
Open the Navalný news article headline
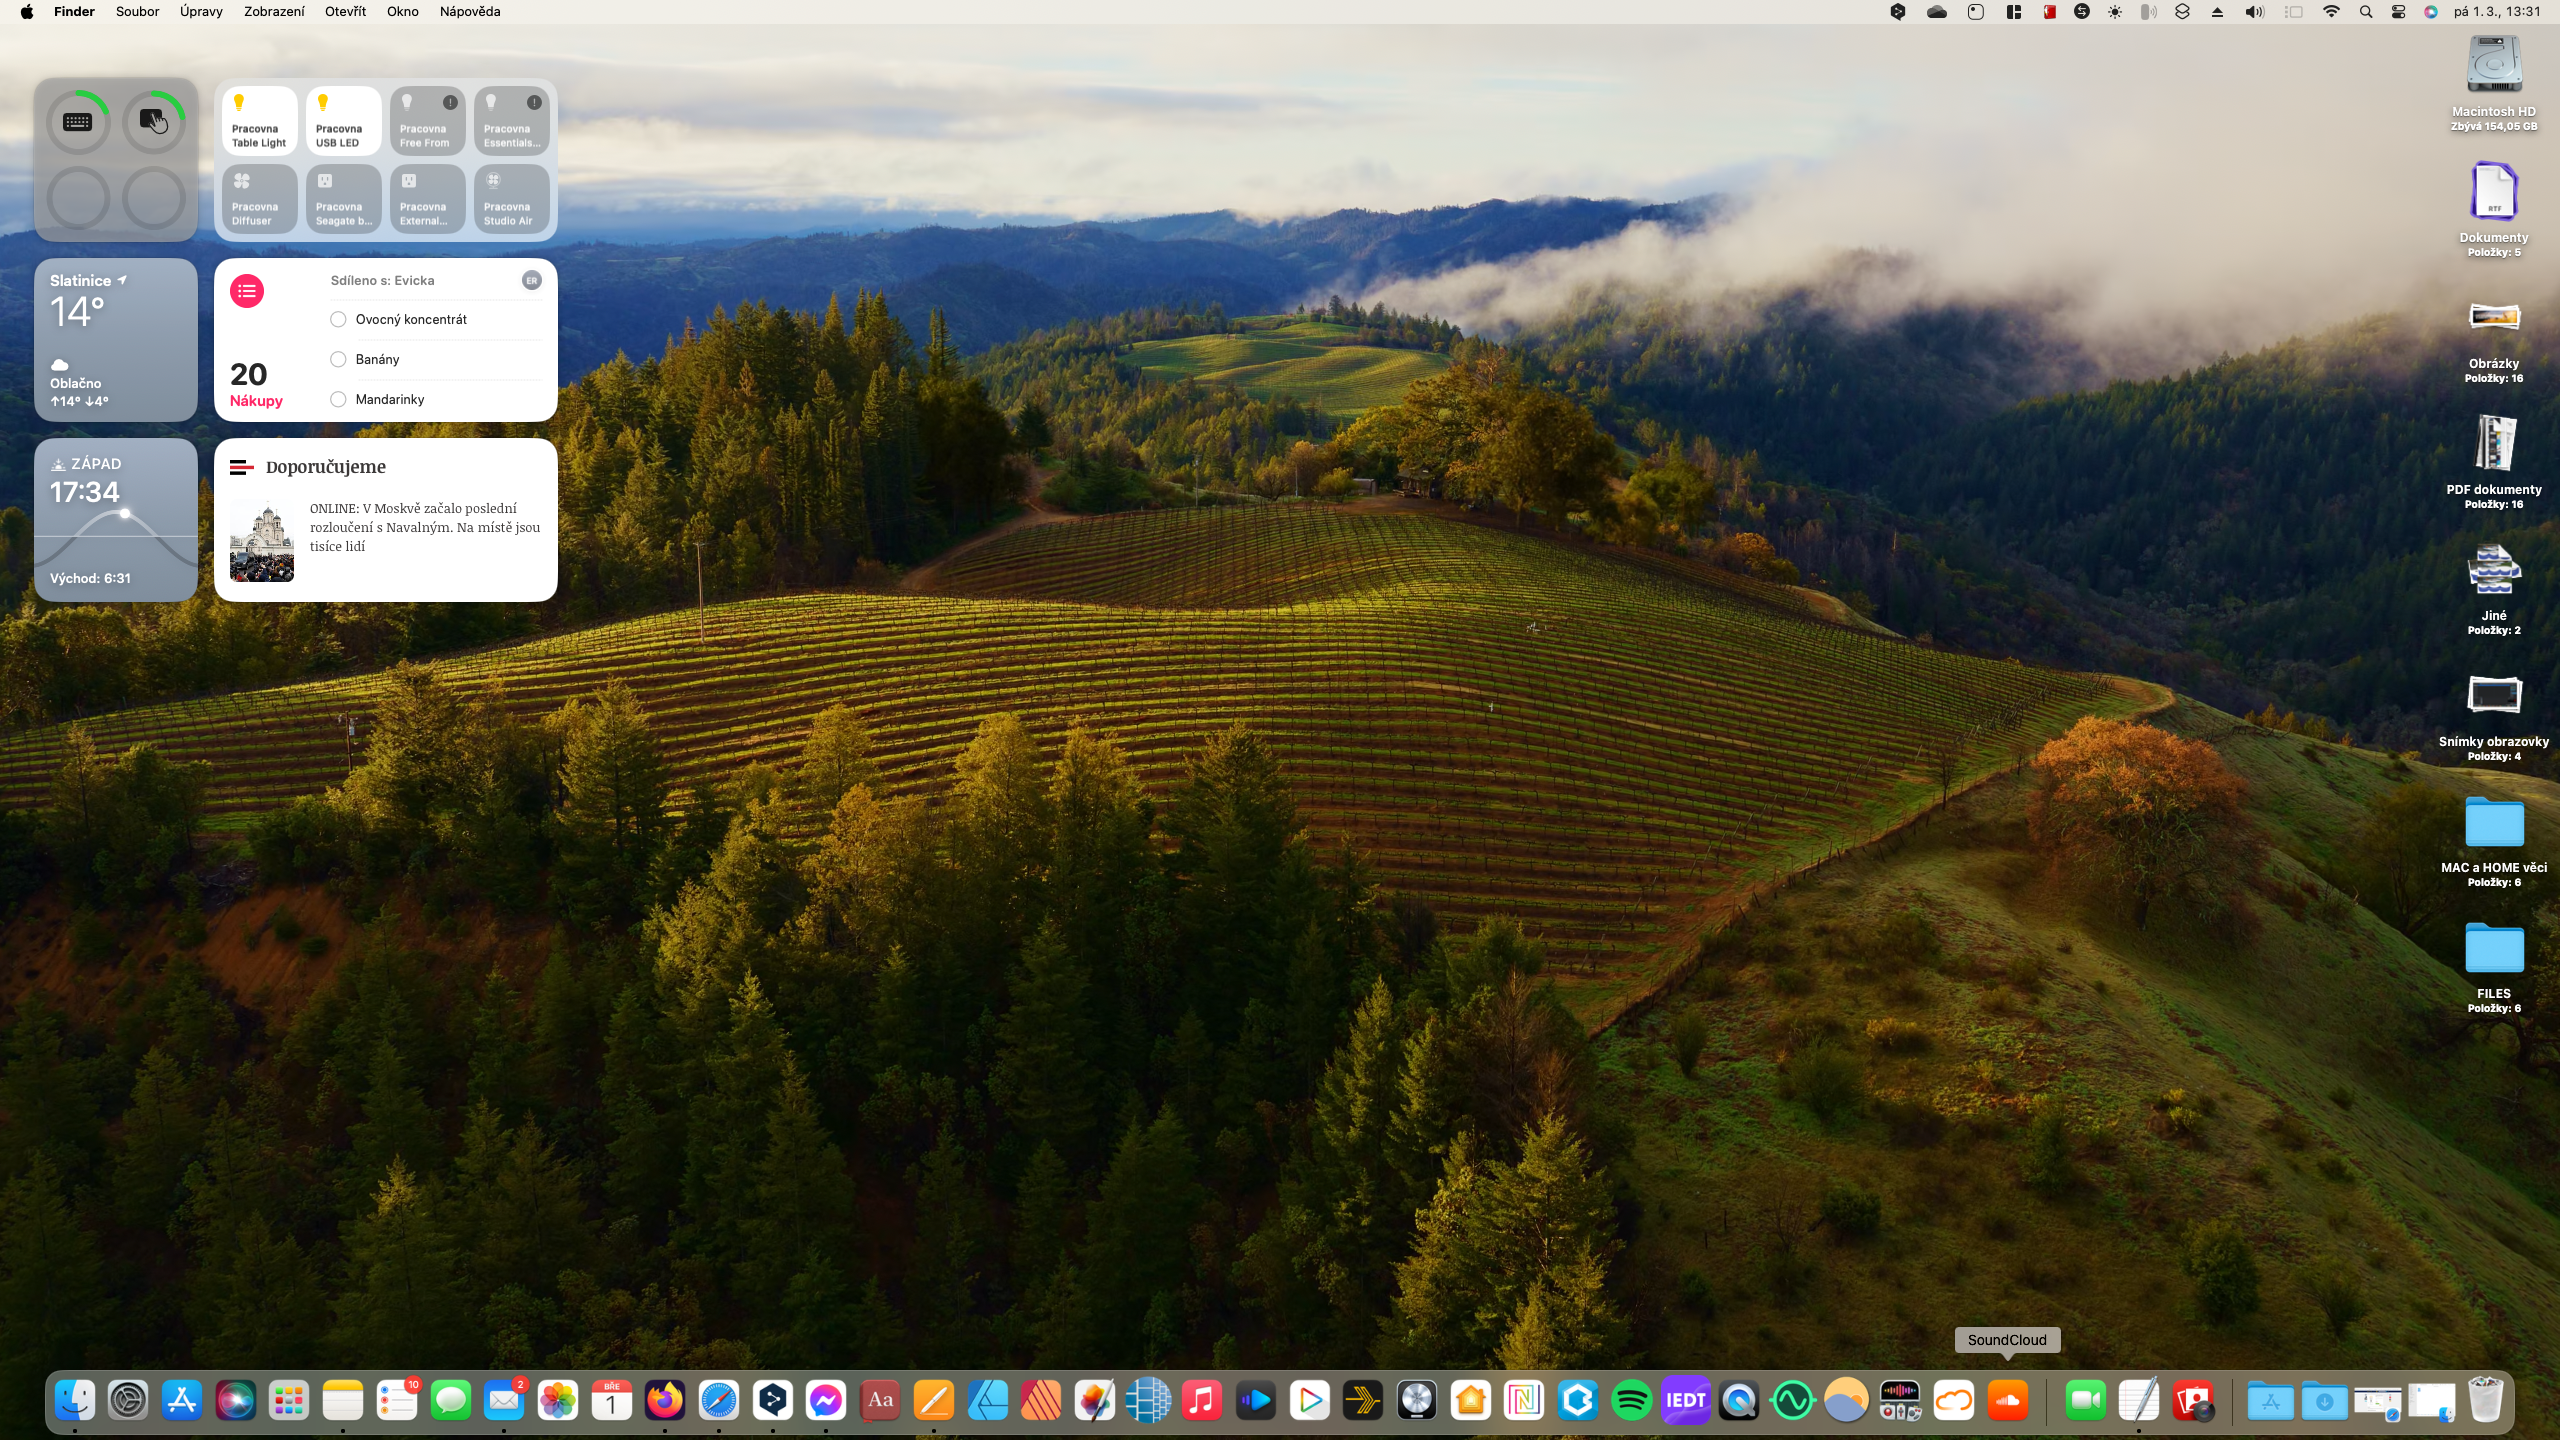[x=424, y=527]
